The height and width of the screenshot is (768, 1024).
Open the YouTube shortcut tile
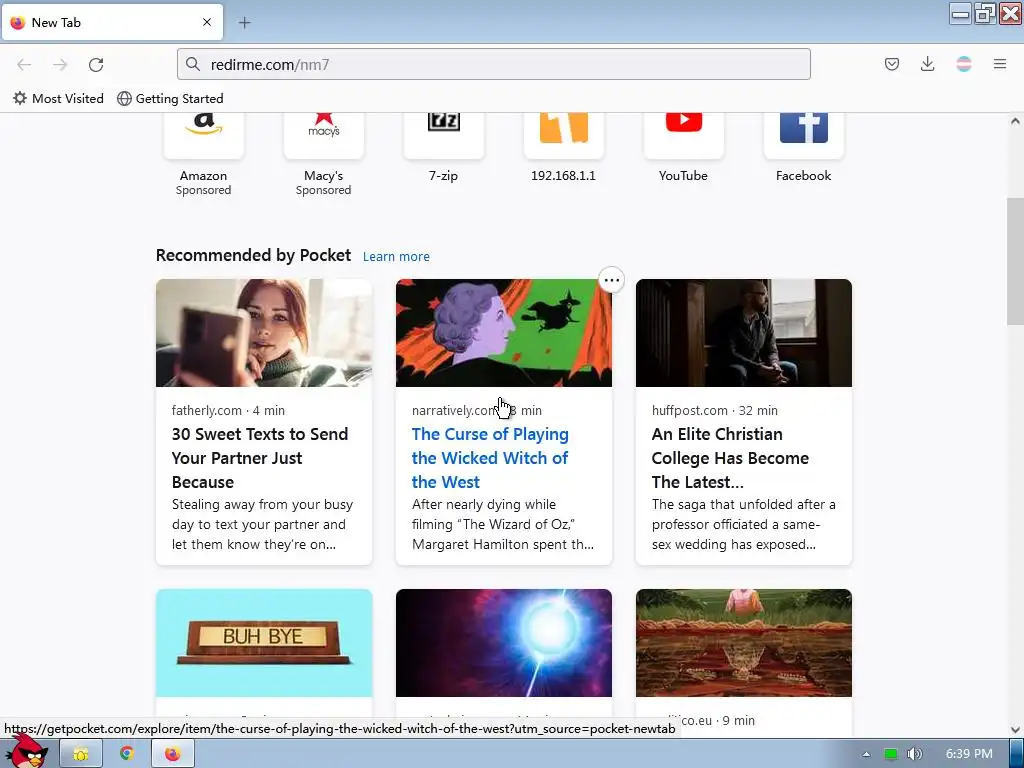pyautogui.click(x=683, y=148)
